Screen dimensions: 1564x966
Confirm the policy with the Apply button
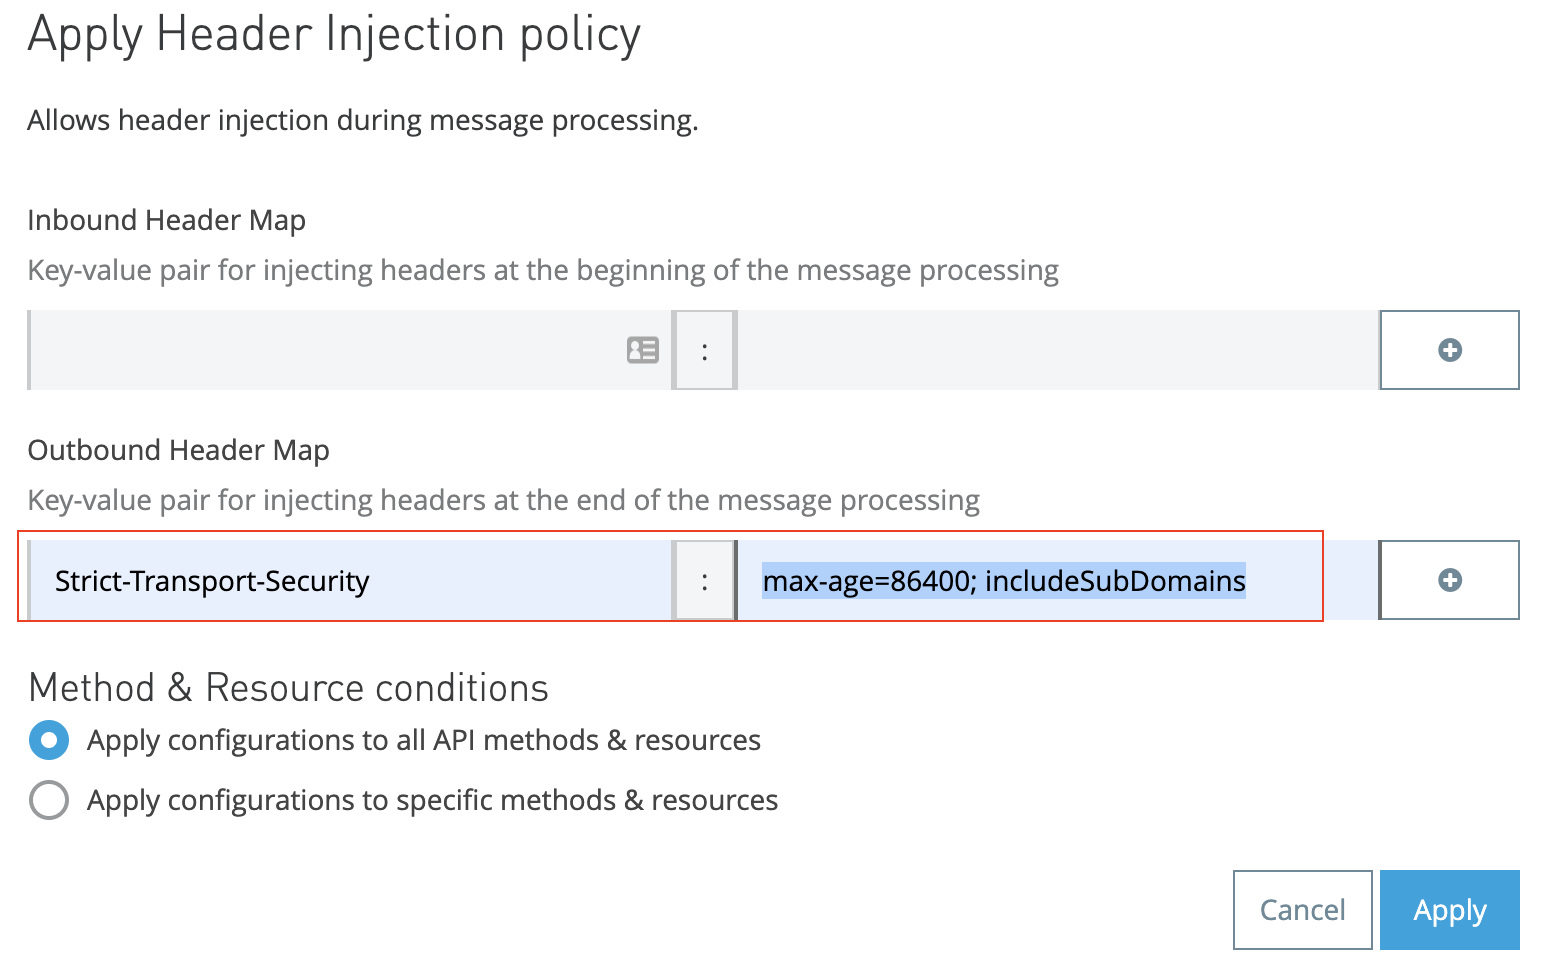(1449, 910)
